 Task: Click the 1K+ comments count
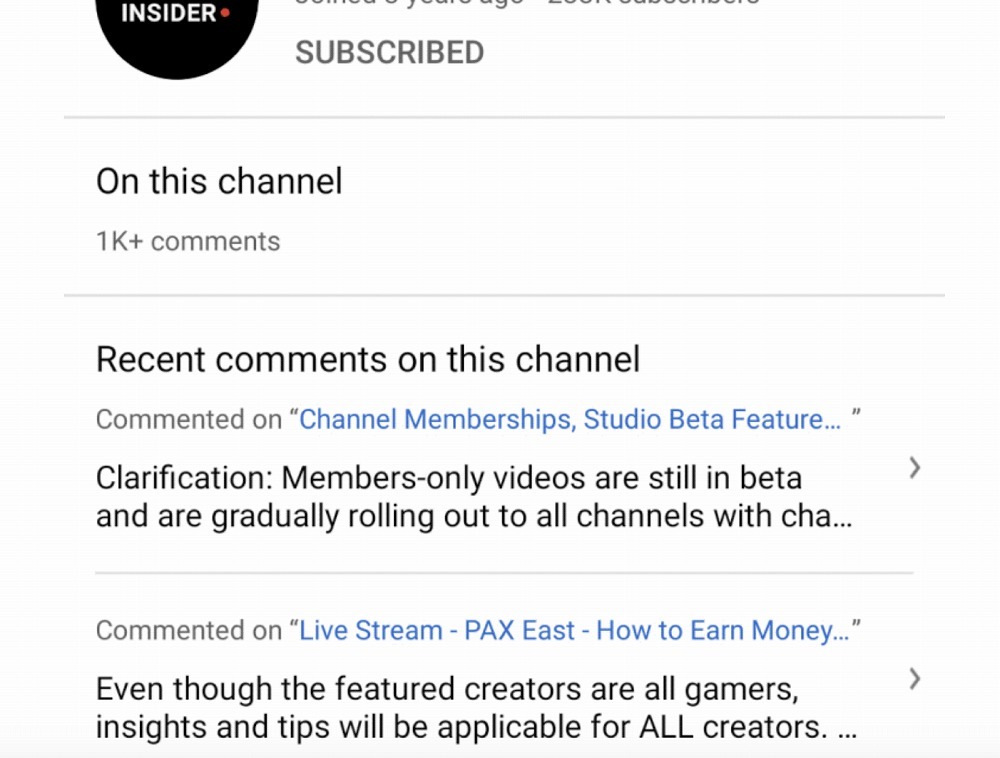pyautogui.click(x=188, y=242)
